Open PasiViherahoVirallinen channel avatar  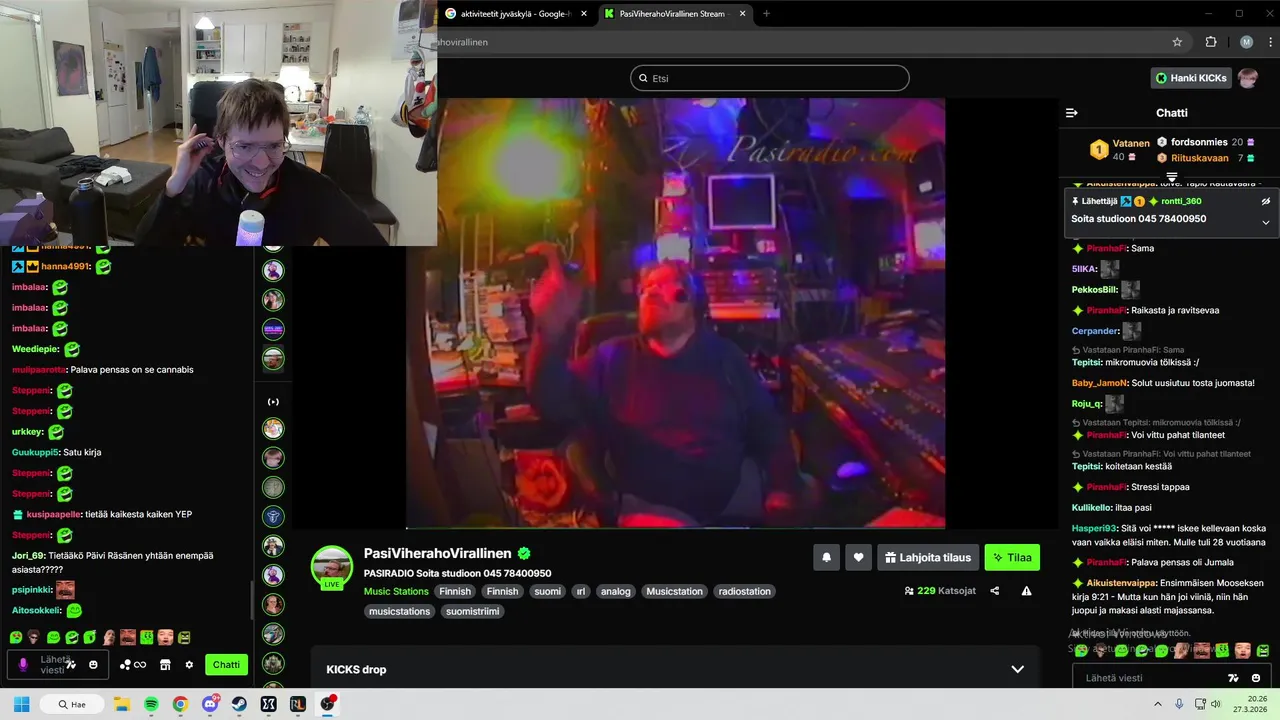331,566
